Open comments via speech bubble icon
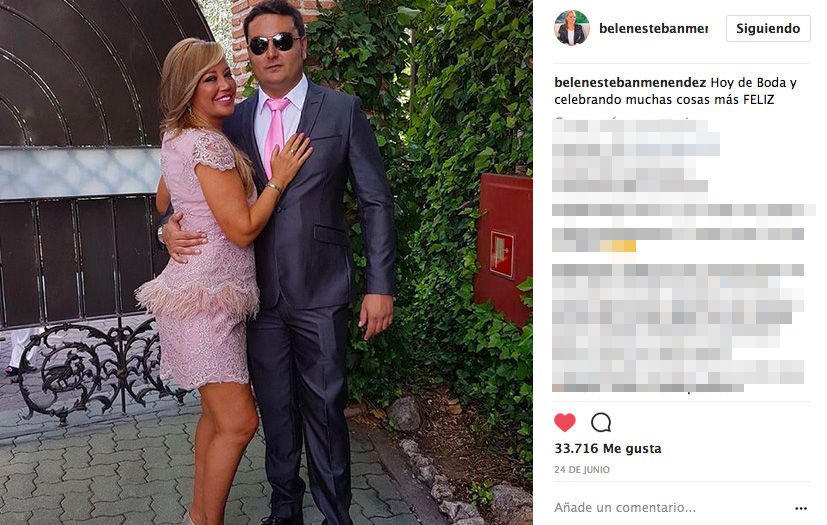 601,422
